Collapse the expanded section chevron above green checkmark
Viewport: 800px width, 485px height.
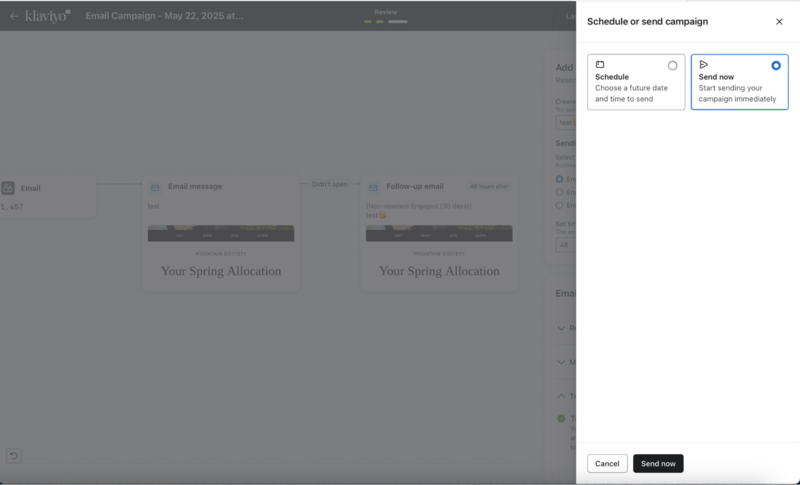[x=561, y=396]
